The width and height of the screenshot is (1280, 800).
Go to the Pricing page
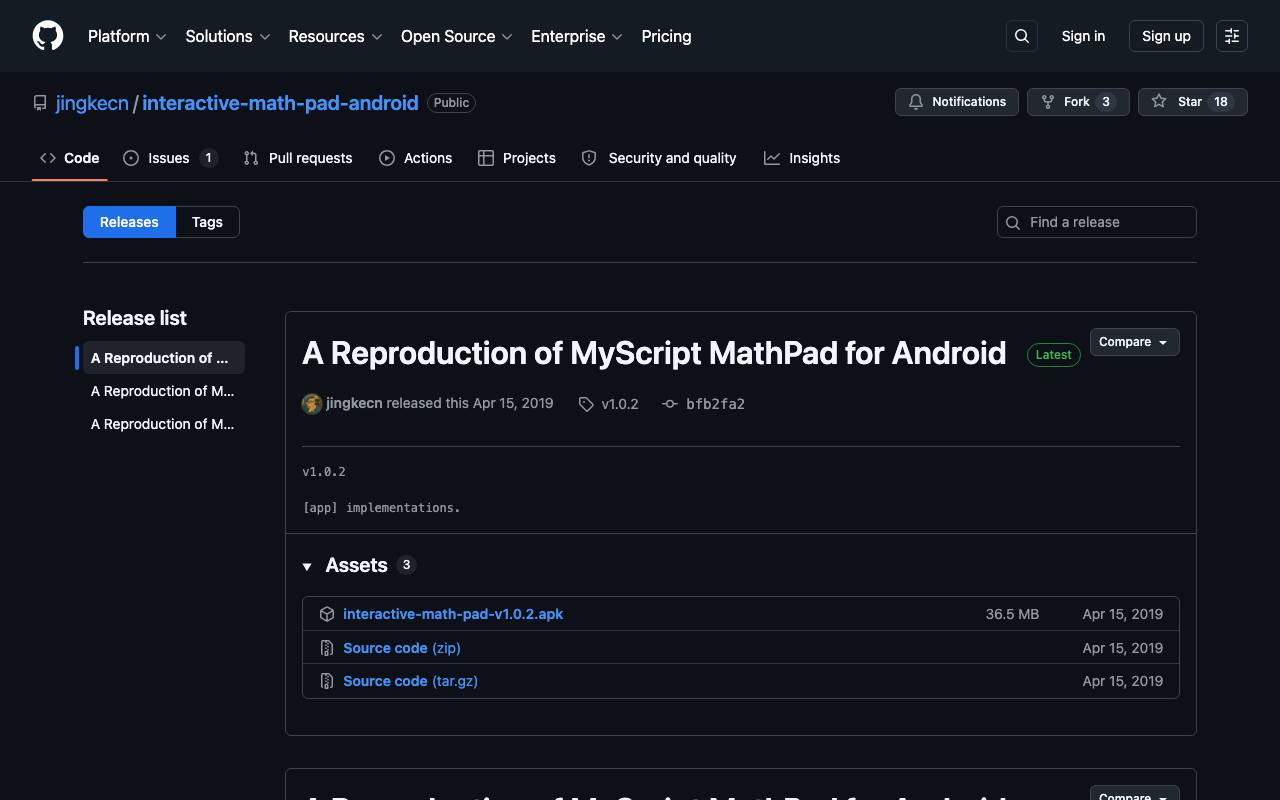click(x=666, y=36)
